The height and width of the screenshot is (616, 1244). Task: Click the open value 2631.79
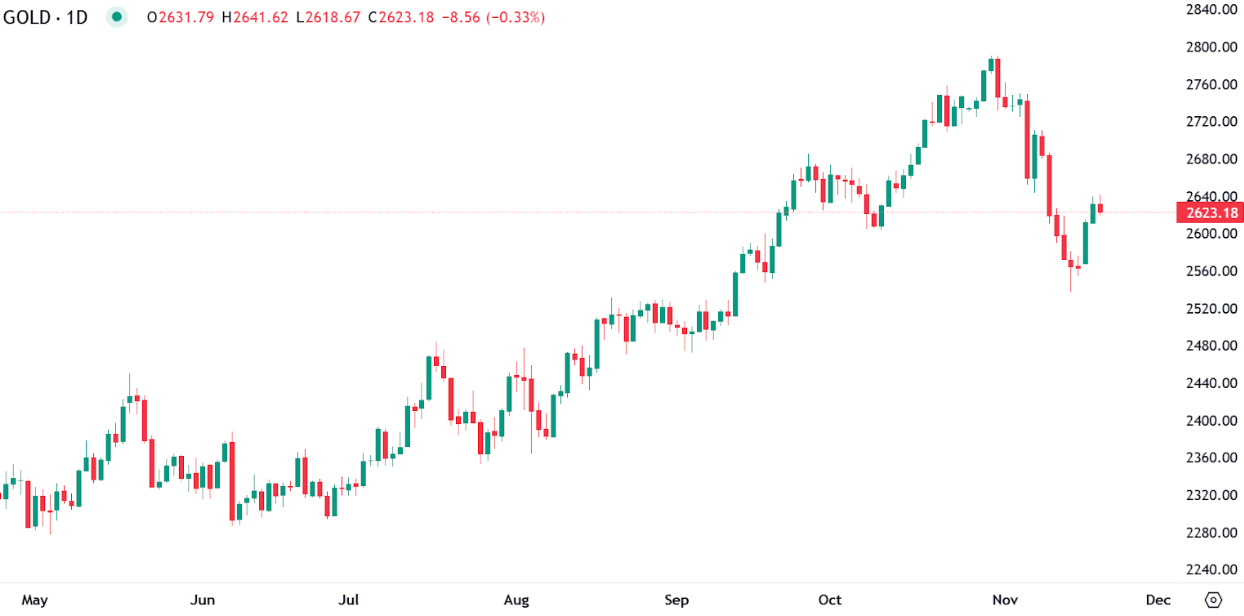[x=186, y=17]
